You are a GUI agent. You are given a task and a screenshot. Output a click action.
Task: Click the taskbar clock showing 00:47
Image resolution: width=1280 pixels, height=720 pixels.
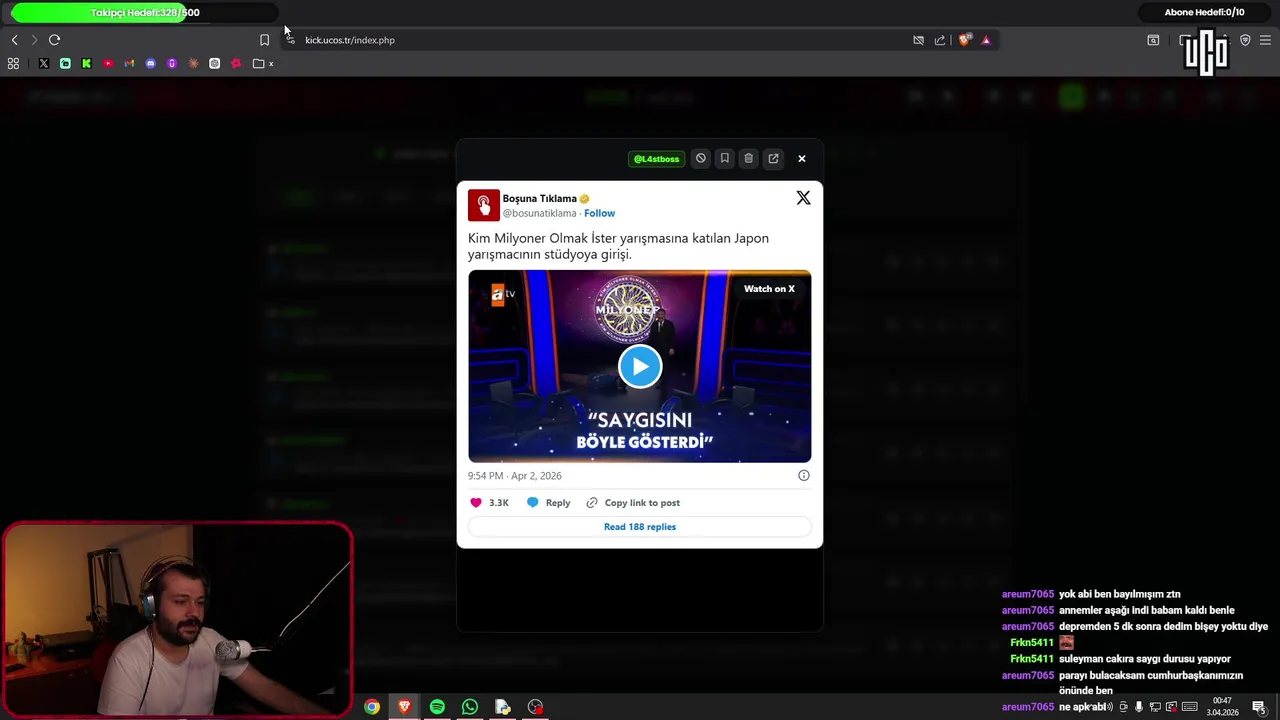(1222, 707)
